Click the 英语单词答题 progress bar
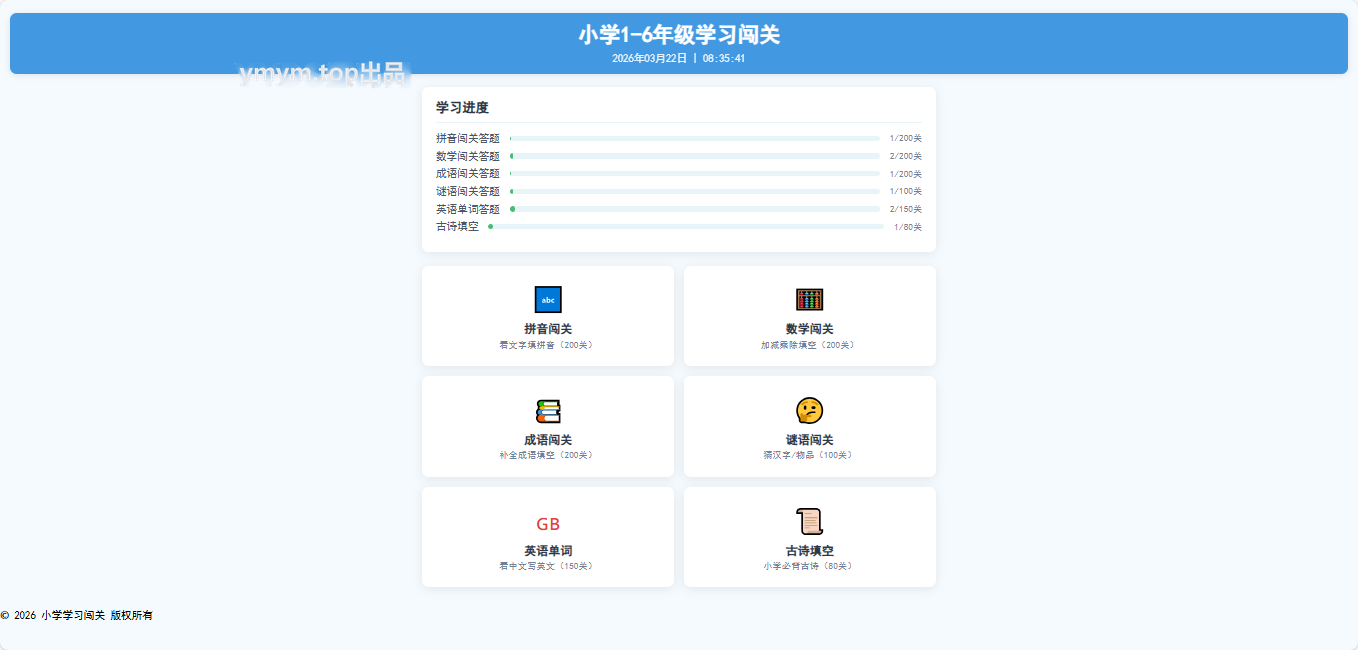1358x650 pixels. tap(695, 209)
